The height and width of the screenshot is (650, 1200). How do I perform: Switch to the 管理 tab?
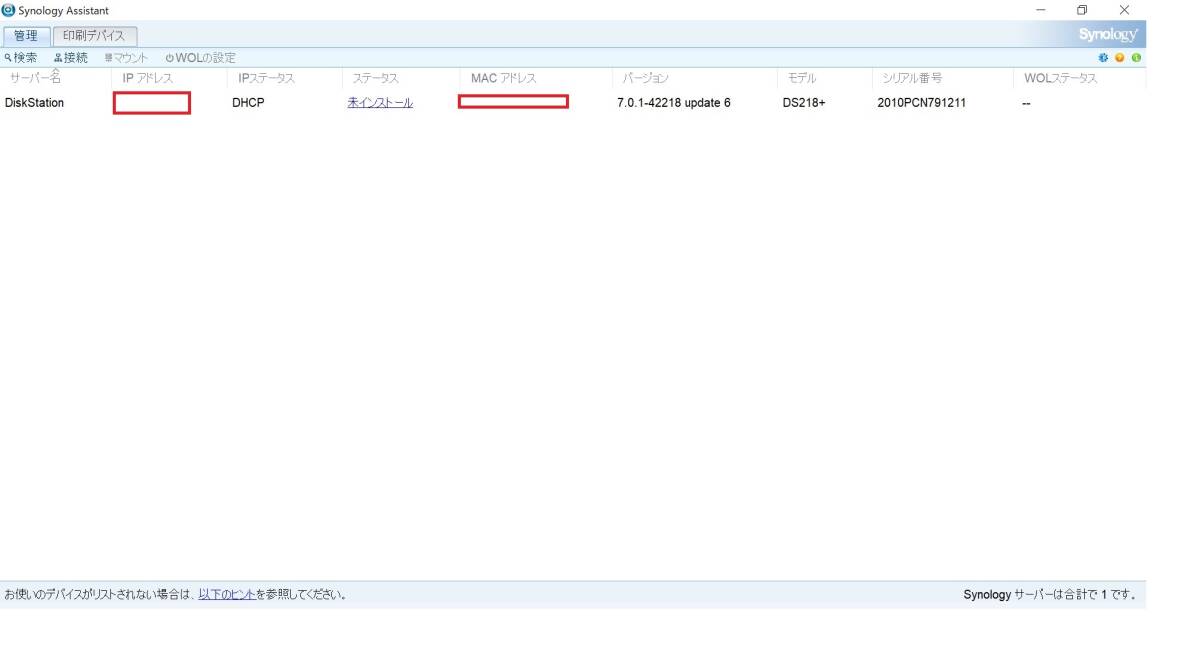[x=26, y=36]
